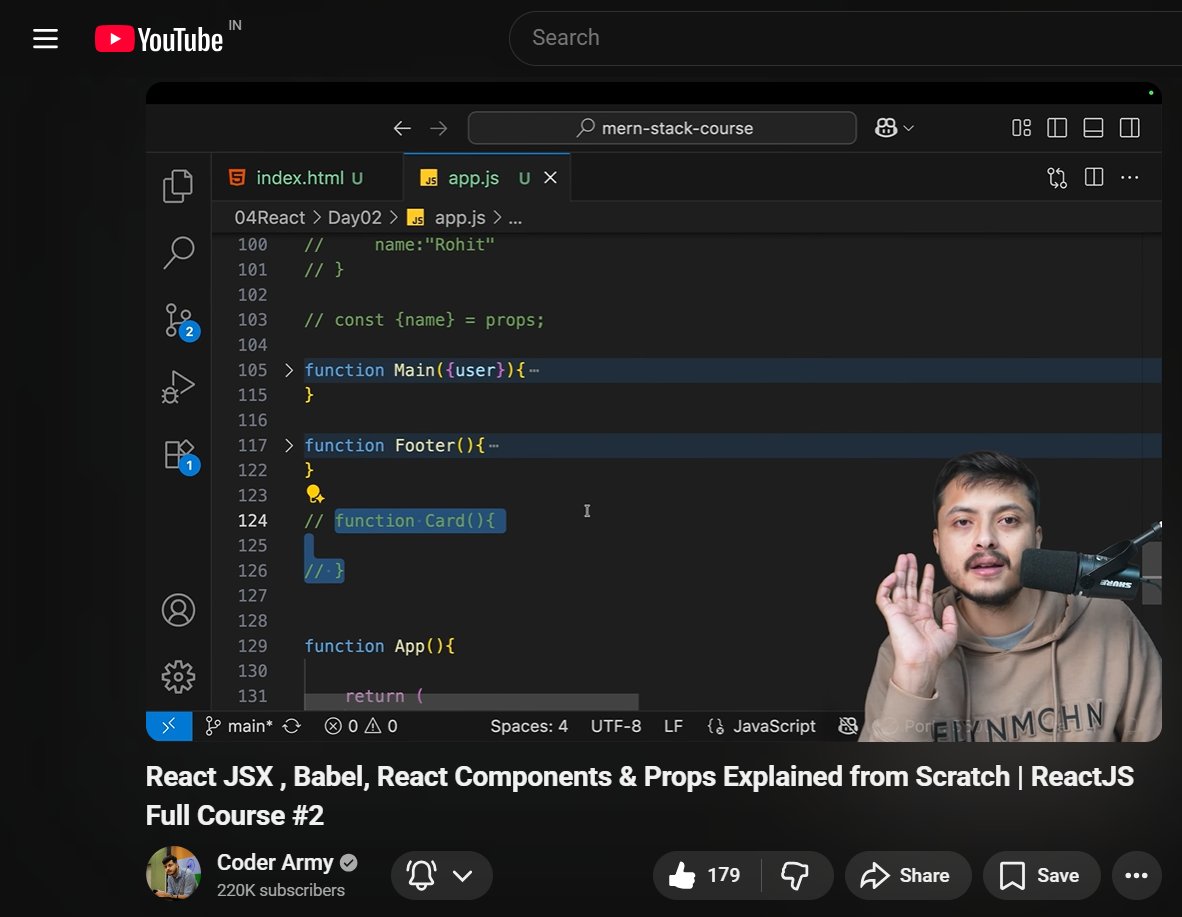The height and width of the screenshot is (917, 1182).
Task: Open the Extensions panel in the activity bar
Action: pyautogui.click(x=179, y=452)
